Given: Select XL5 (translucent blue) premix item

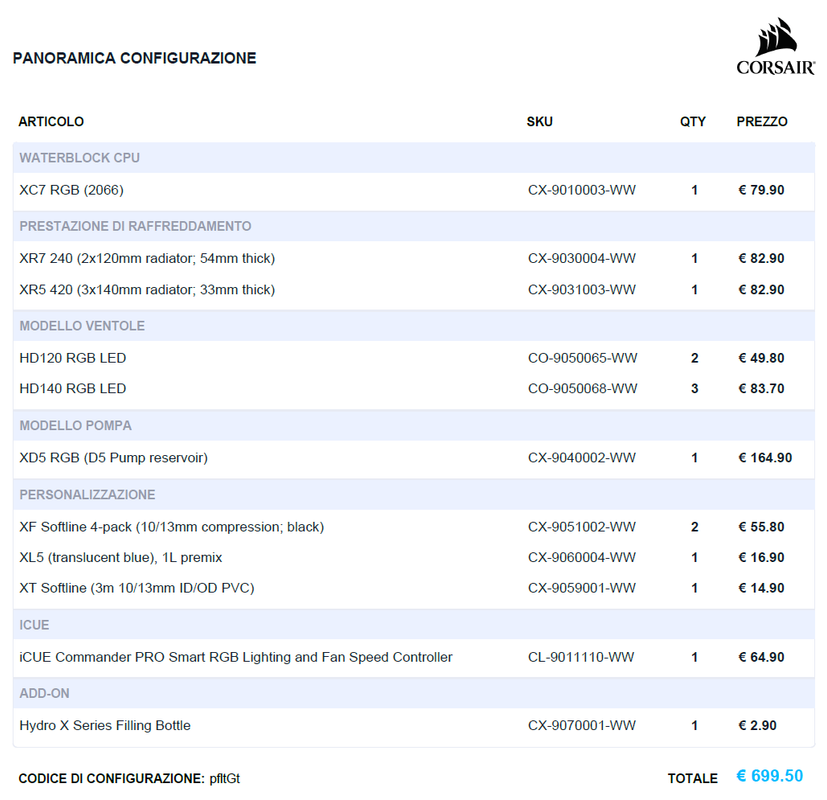Looking at the screenshot, I should coord(121,557).
